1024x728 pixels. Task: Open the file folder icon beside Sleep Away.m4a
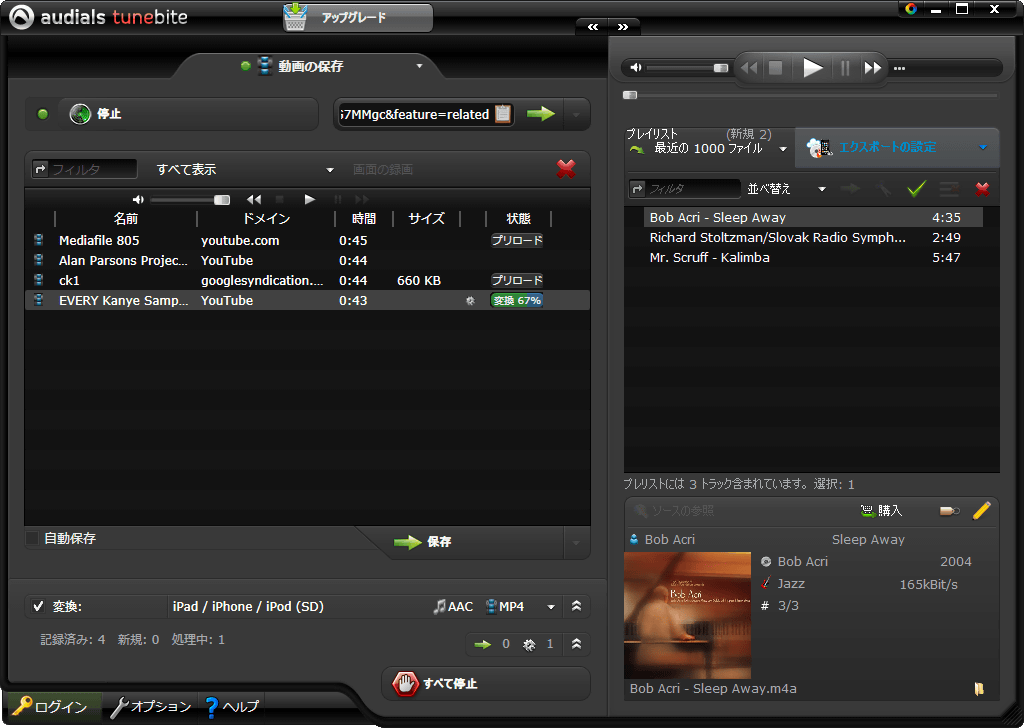979,688
